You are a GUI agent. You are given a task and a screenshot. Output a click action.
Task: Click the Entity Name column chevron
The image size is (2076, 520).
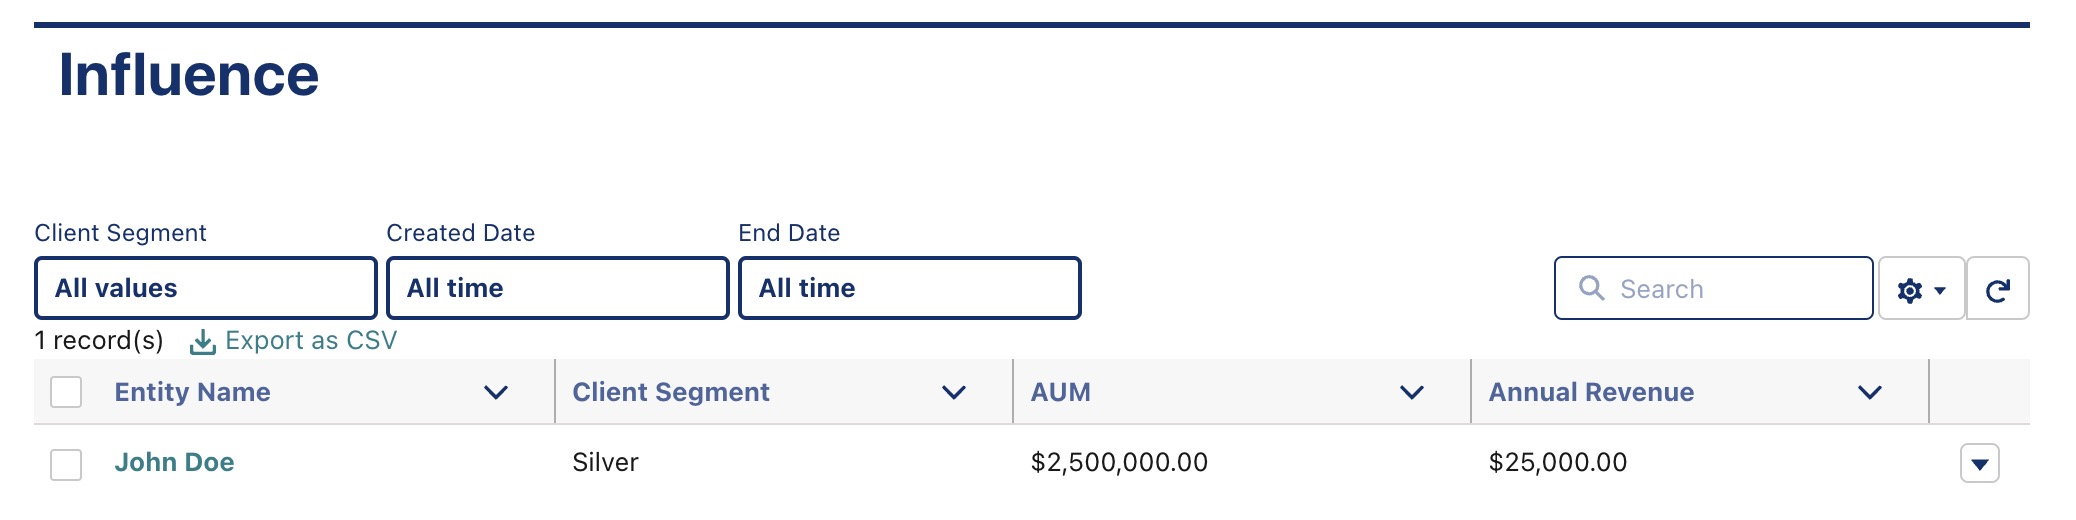click(496, 392)
